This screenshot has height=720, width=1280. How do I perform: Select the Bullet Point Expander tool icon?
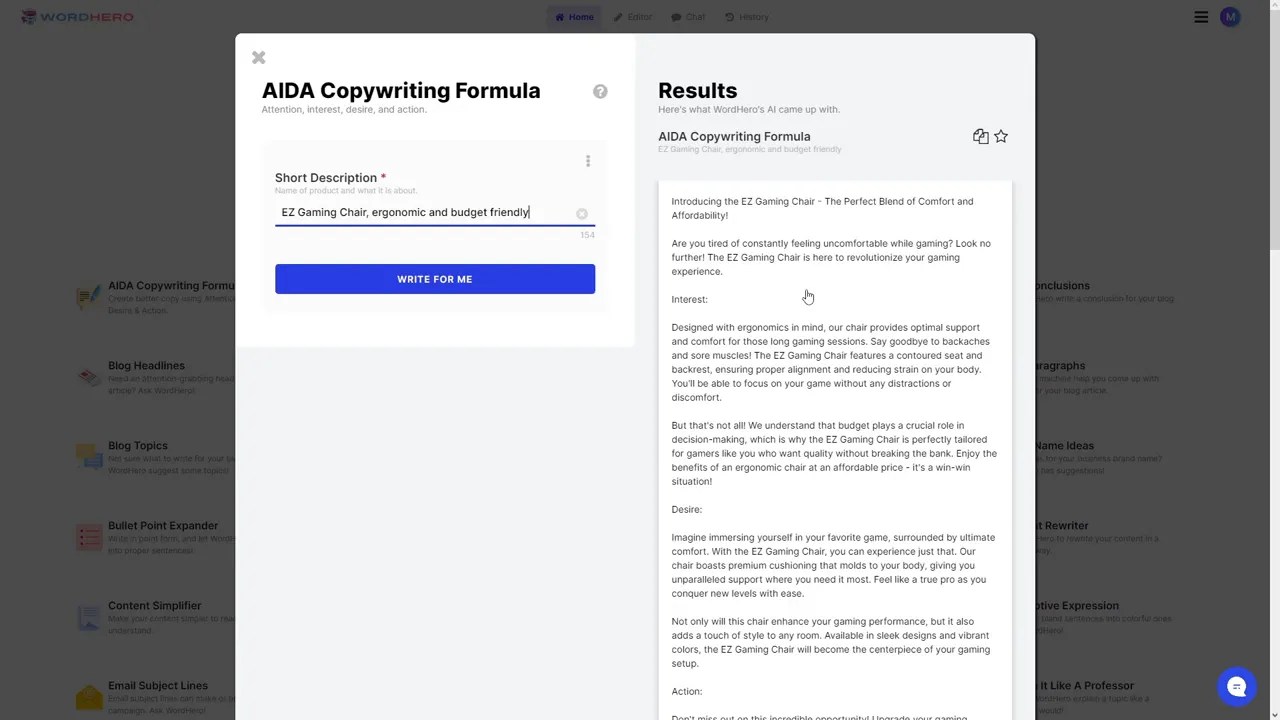click(x=88, y=538)
